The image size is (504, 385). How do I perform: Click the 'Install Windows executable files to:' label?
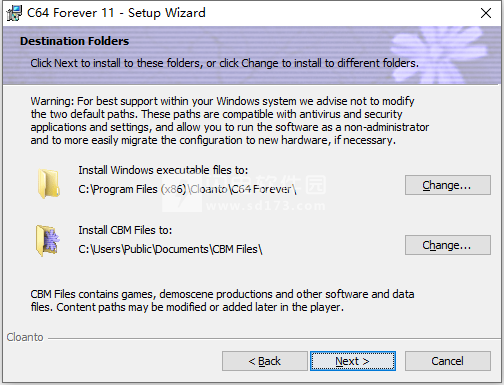point(163,170)
